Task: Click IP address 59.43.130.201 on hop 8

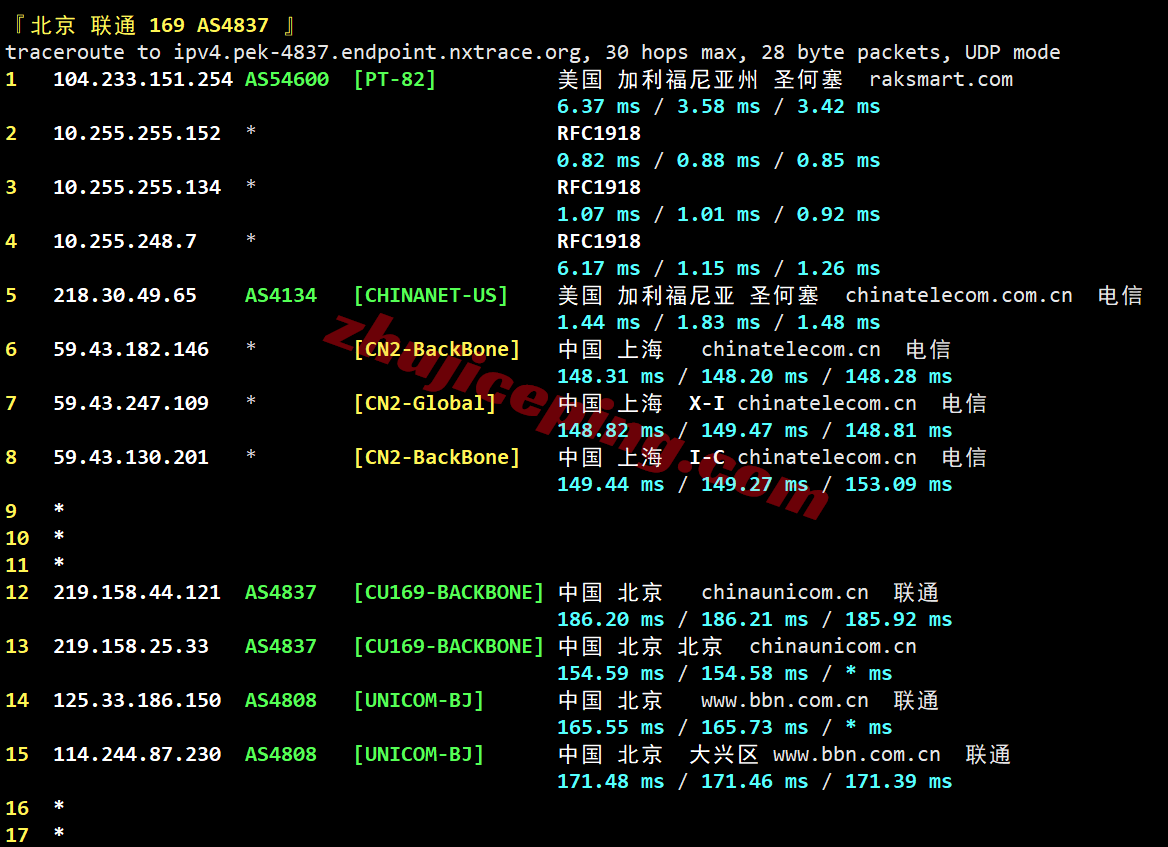Action: pos(130,457)
